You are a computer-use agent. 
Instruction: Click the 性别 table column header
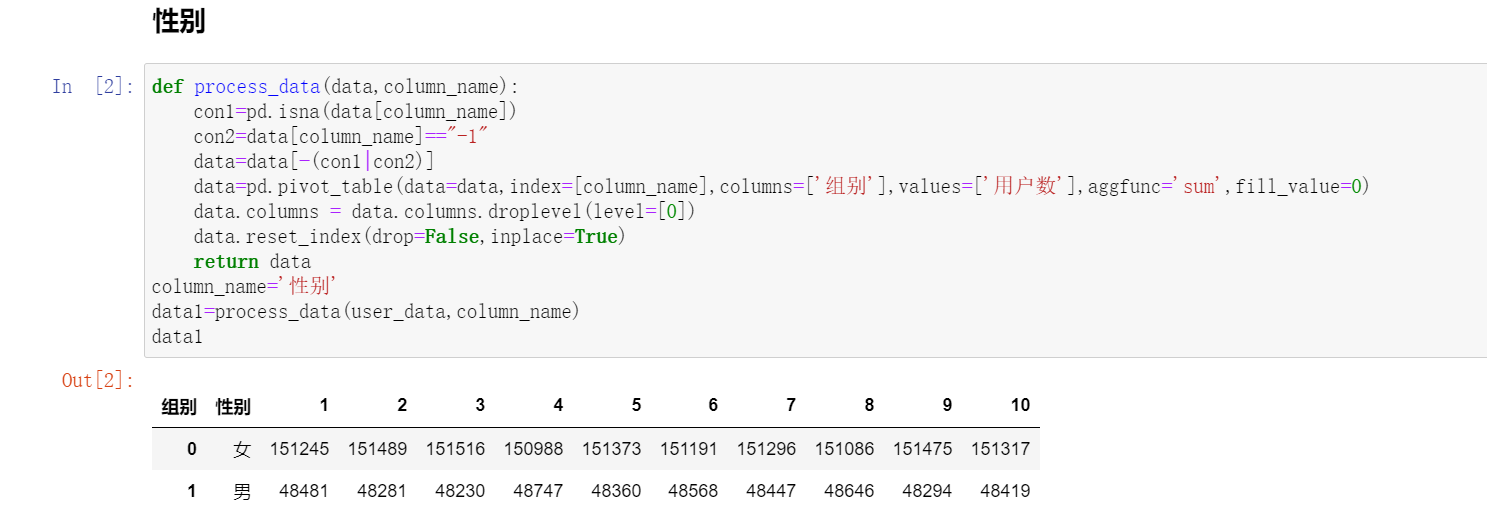[x=233, y=406]
